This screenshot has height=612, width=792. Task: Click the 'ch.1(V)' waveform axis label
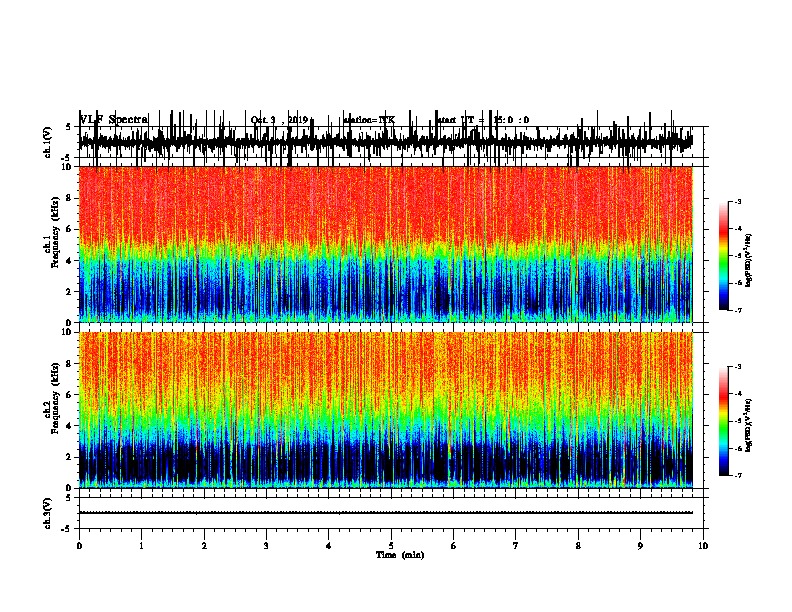[47, 142]
